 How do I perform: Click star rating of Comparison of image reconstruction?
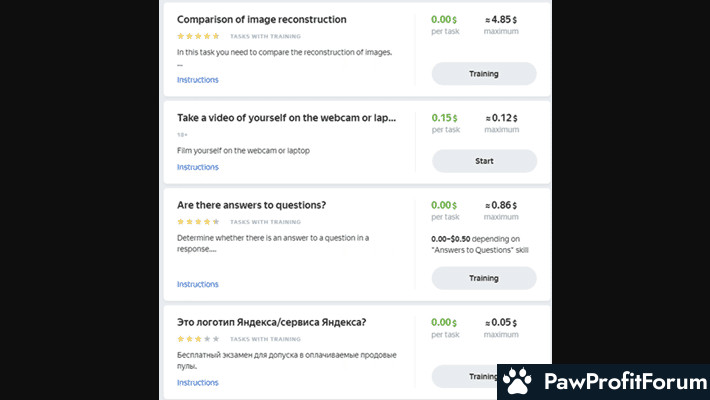tap(198, 36)
